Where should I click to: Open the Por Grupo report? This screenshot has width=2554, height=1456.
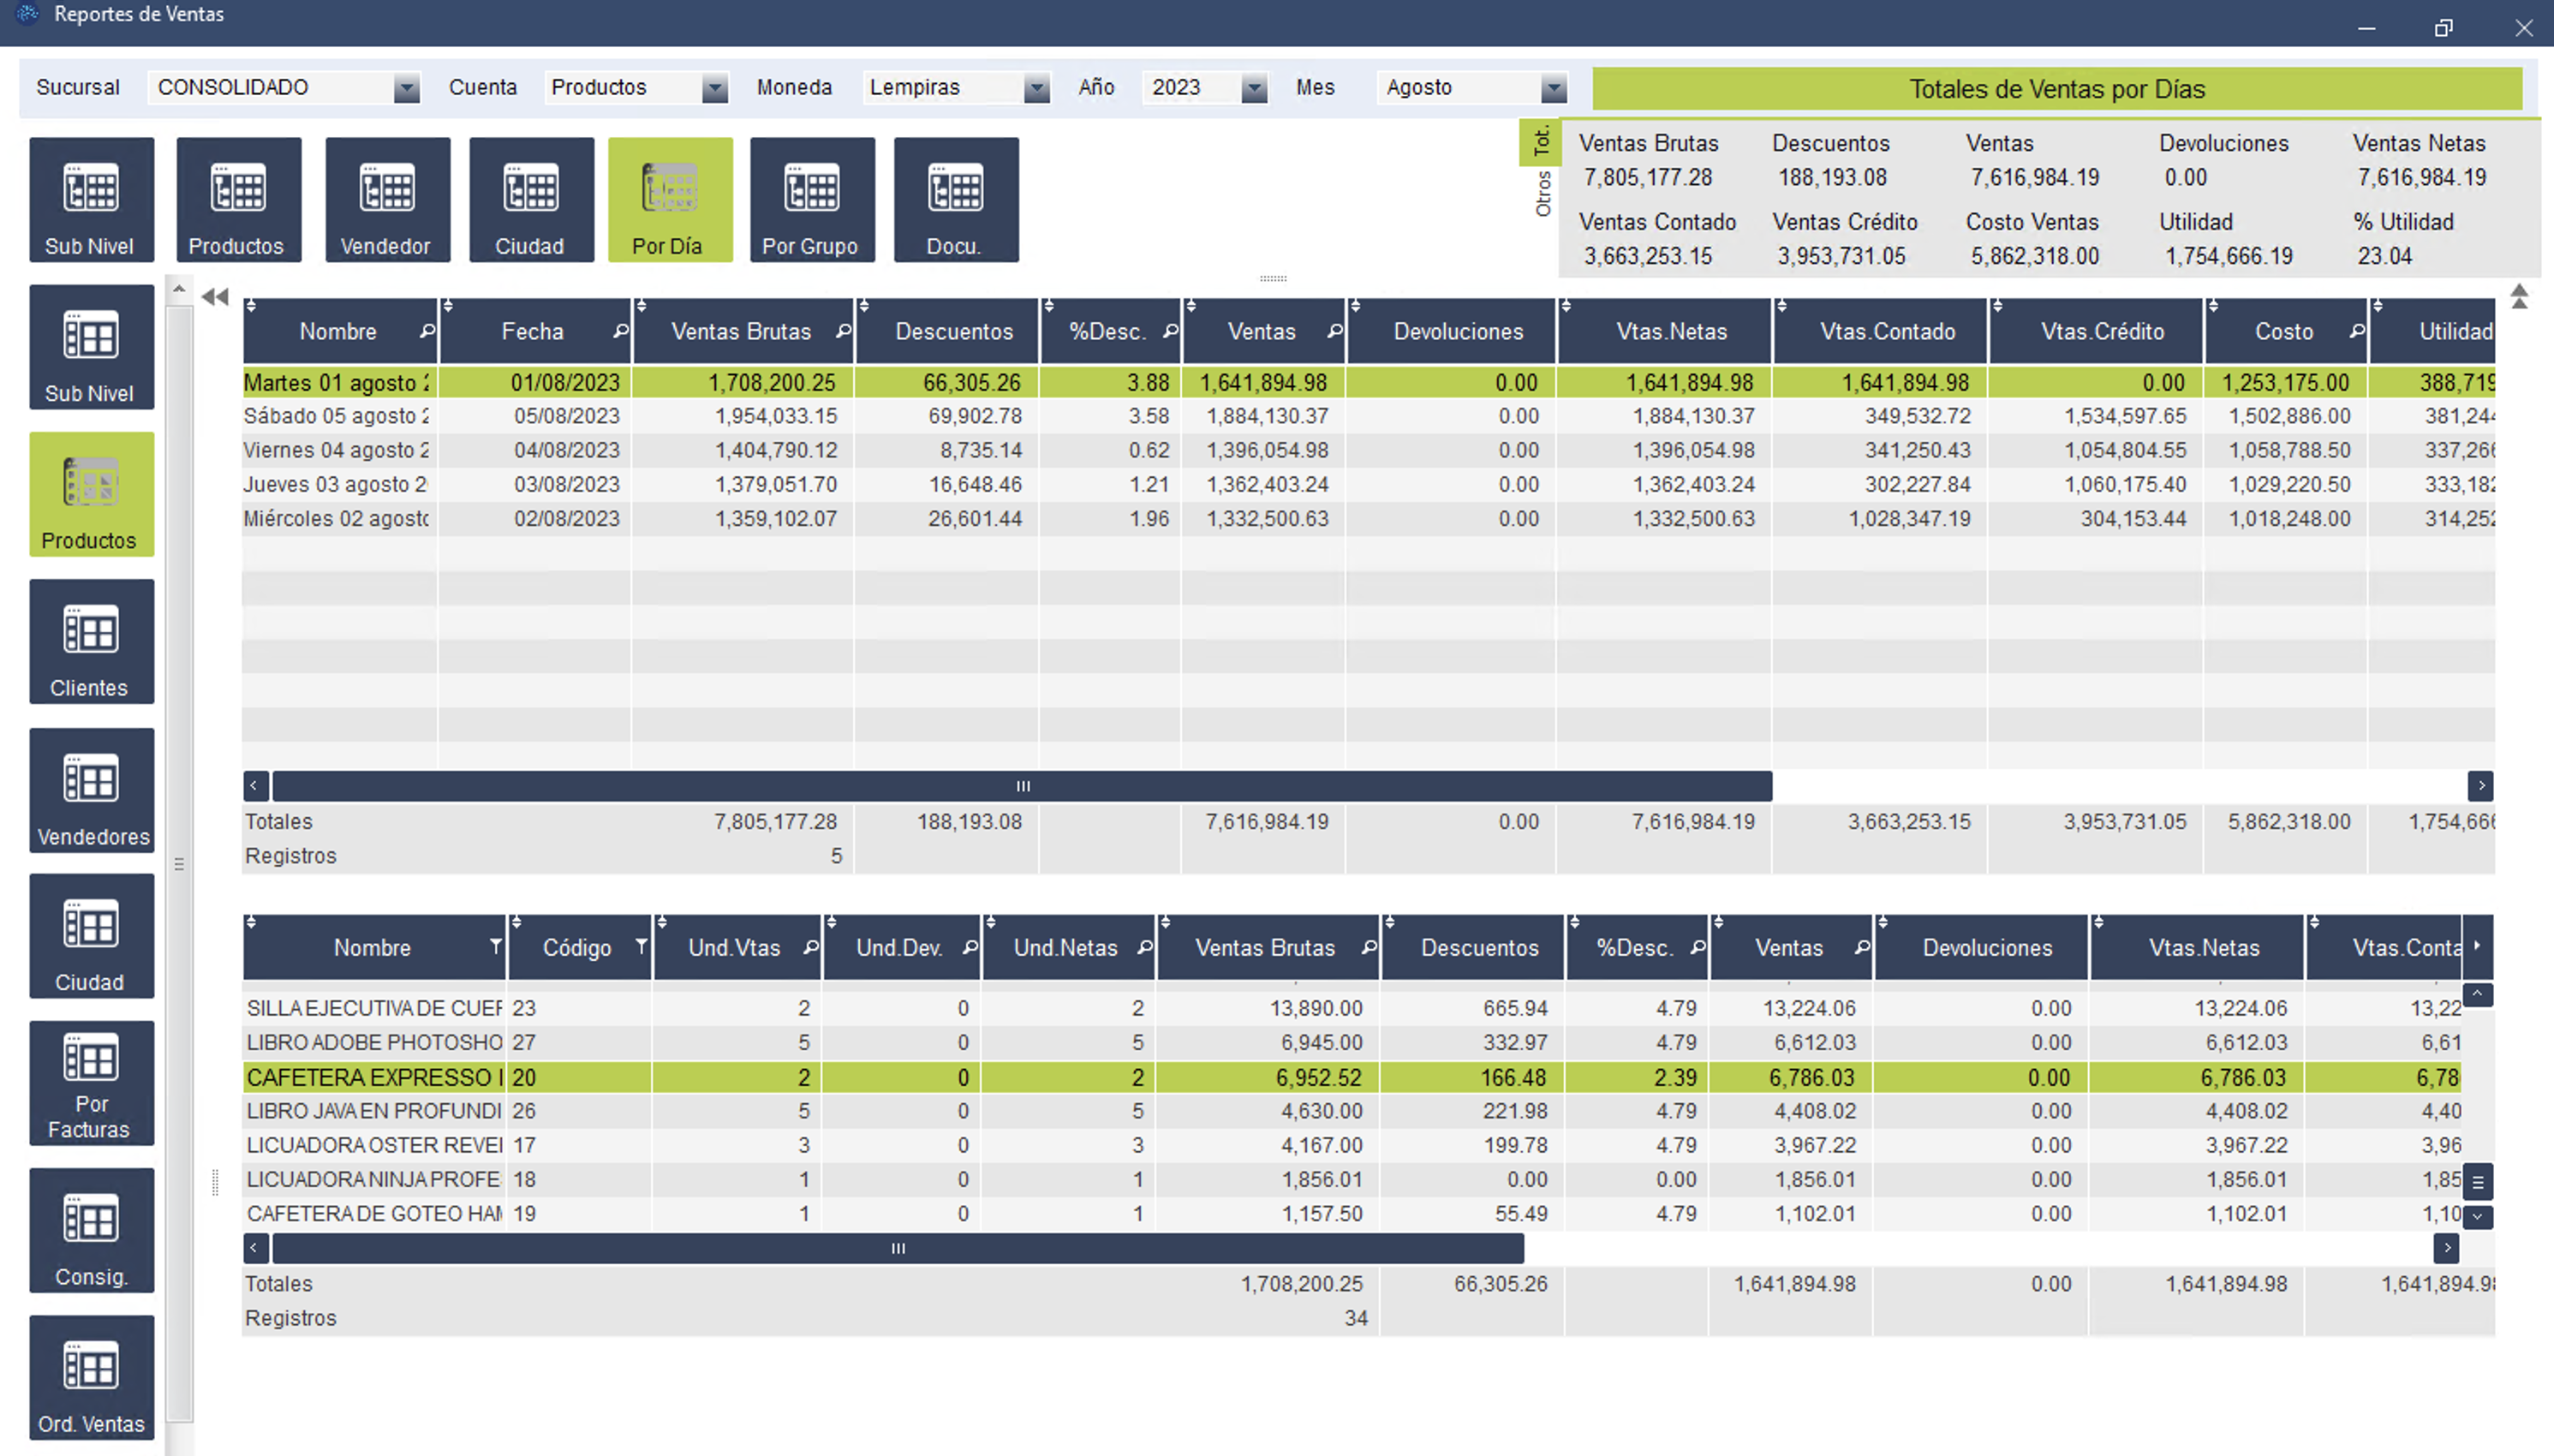pyautogui.click(x=812, y=200)
